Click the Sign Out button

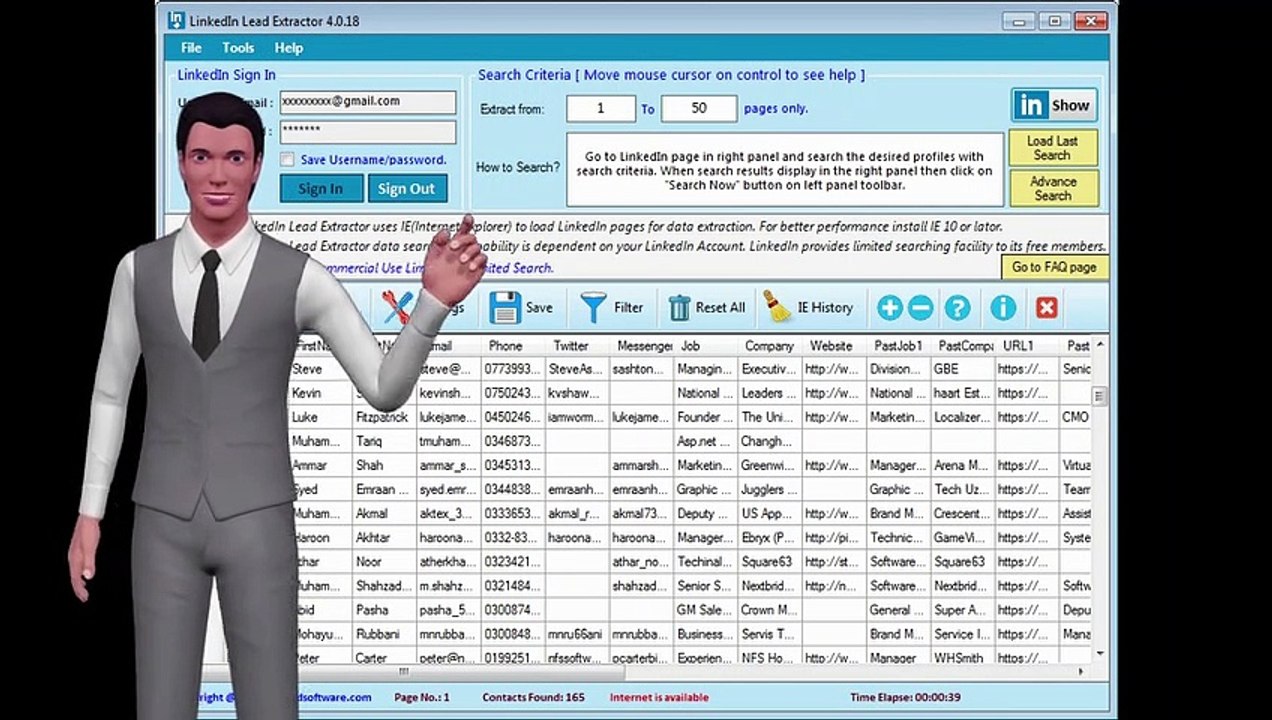tap(407, 188)
